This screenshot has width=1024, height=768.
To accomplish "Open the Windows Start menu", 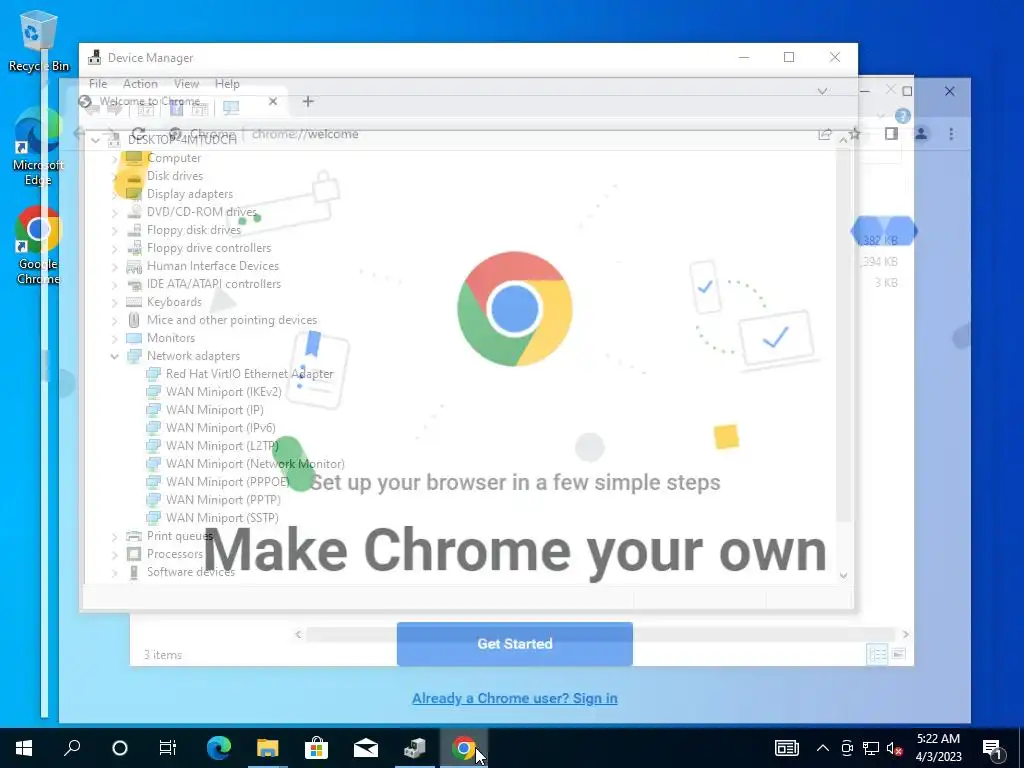I will coord(24,748).
